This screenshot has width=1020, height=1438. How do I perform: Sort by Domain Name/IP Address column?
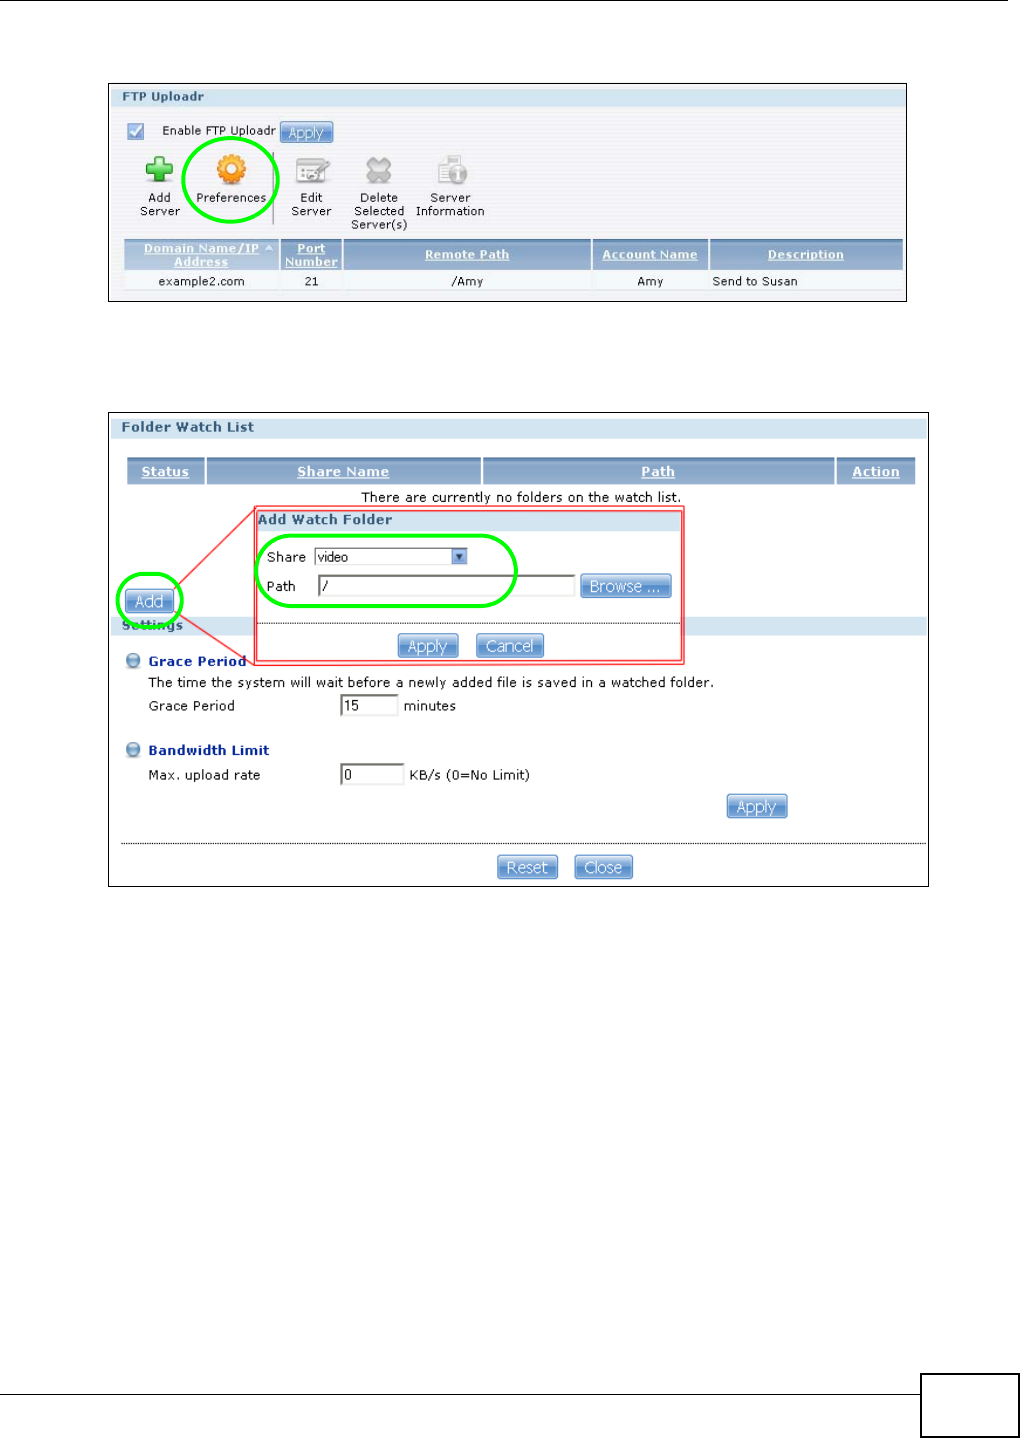[x=201, y=255]
